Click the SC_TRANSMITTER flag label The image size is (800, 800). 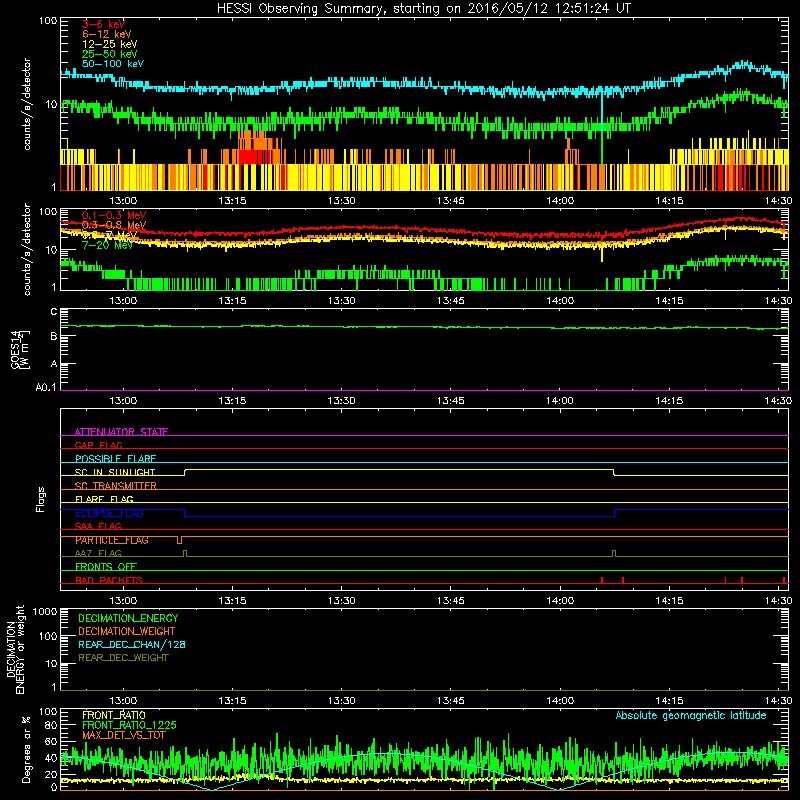point(115,486)
